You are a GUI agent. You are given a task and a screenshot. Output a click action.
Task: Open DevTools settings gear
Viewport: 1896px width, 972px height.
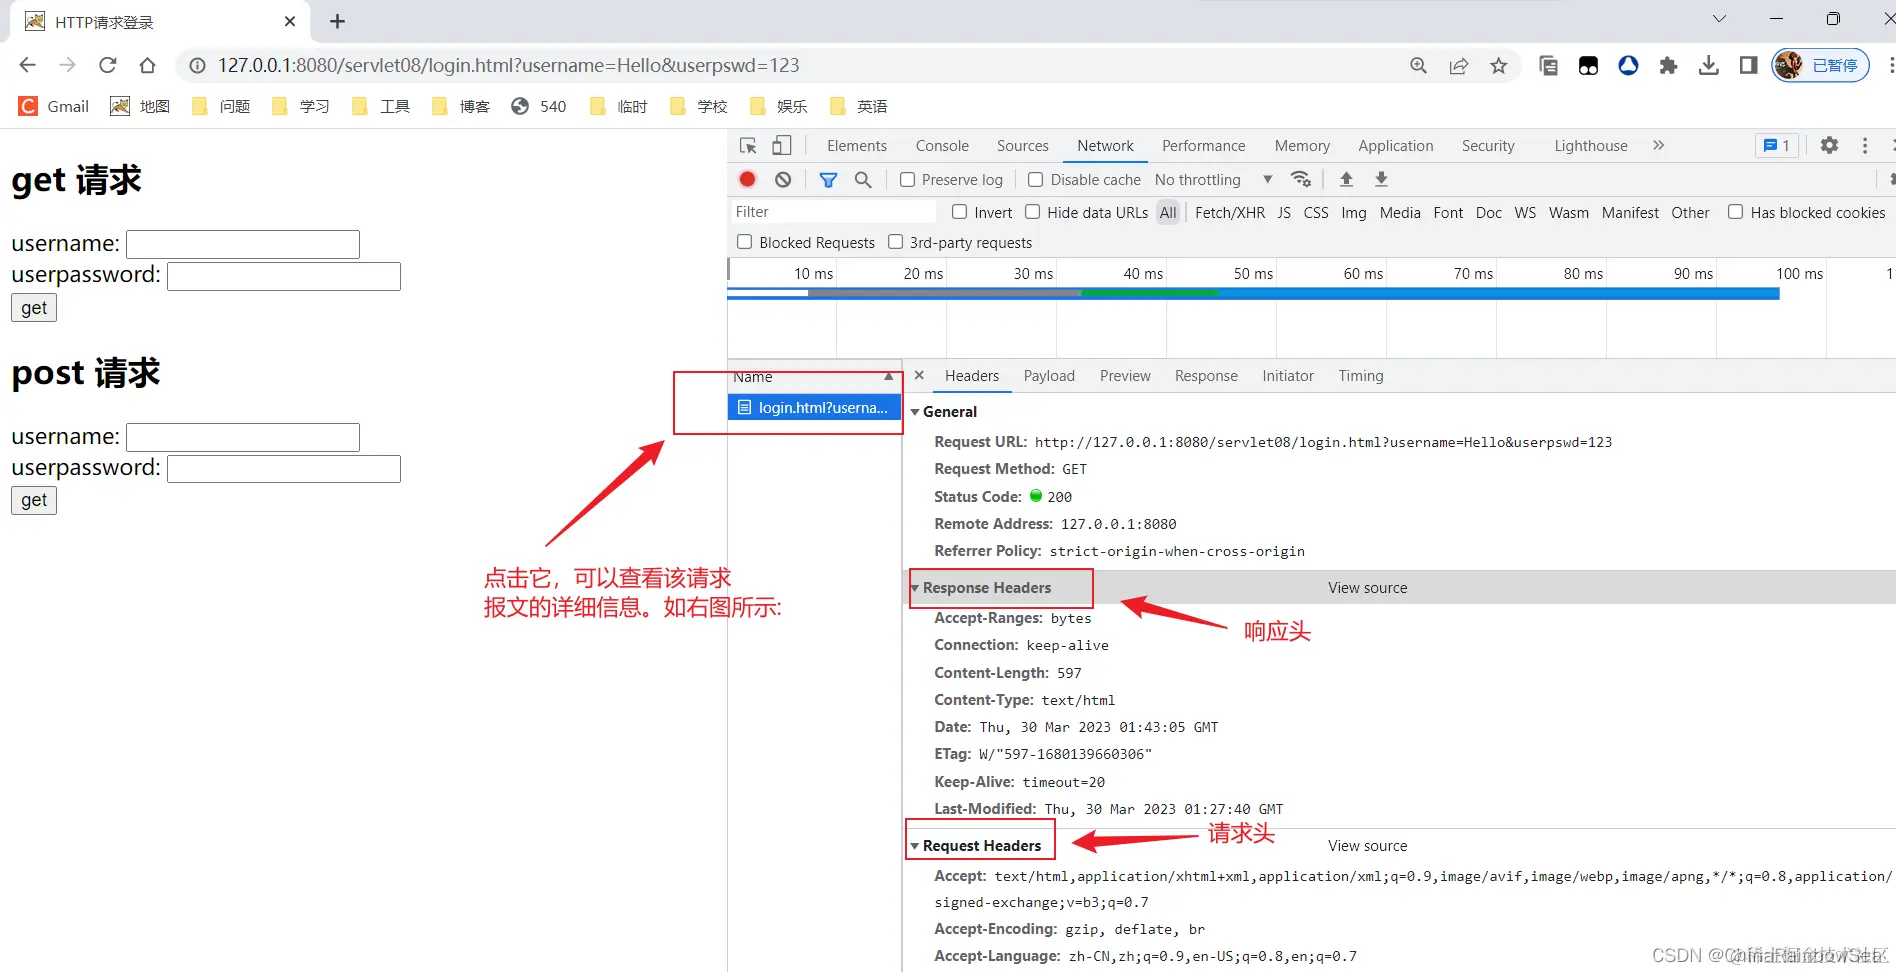(x=1829, y=145)
